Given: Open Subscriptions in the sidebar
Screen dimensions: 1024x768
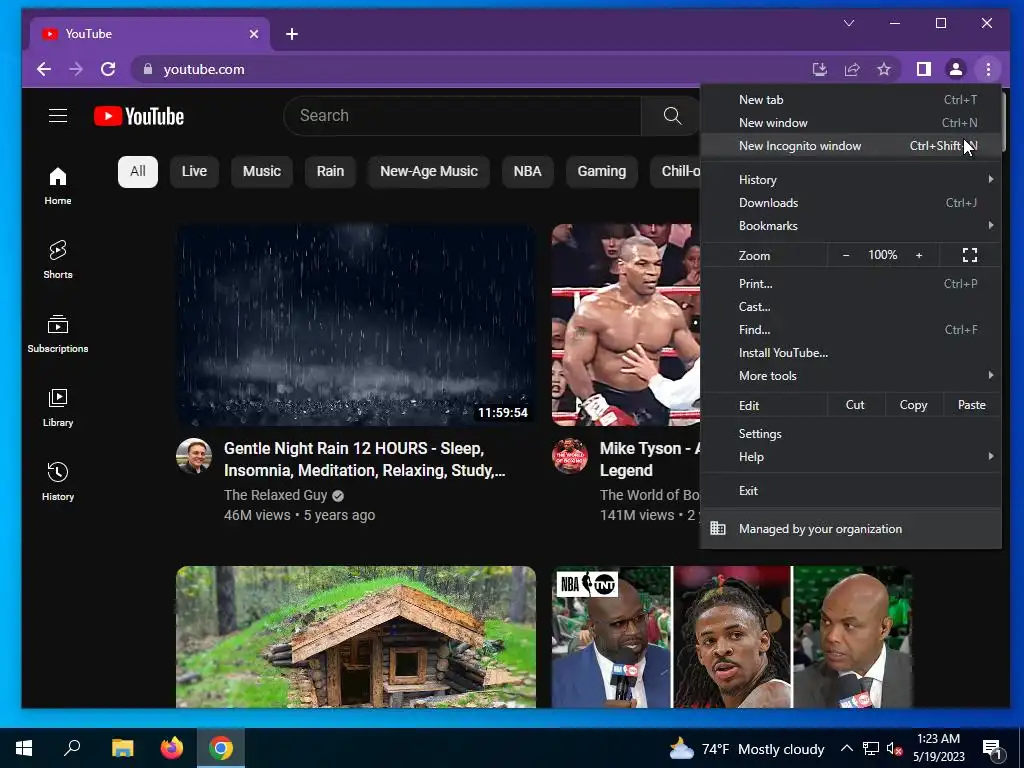Looking at the screenshot, I should (58, 334).
